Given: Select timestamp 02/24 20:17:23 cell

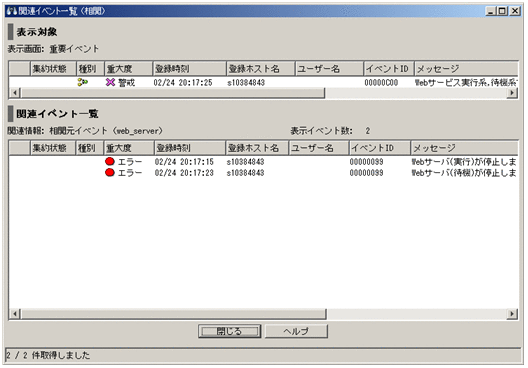Looking at the screenshot, I should click(184, 173).
